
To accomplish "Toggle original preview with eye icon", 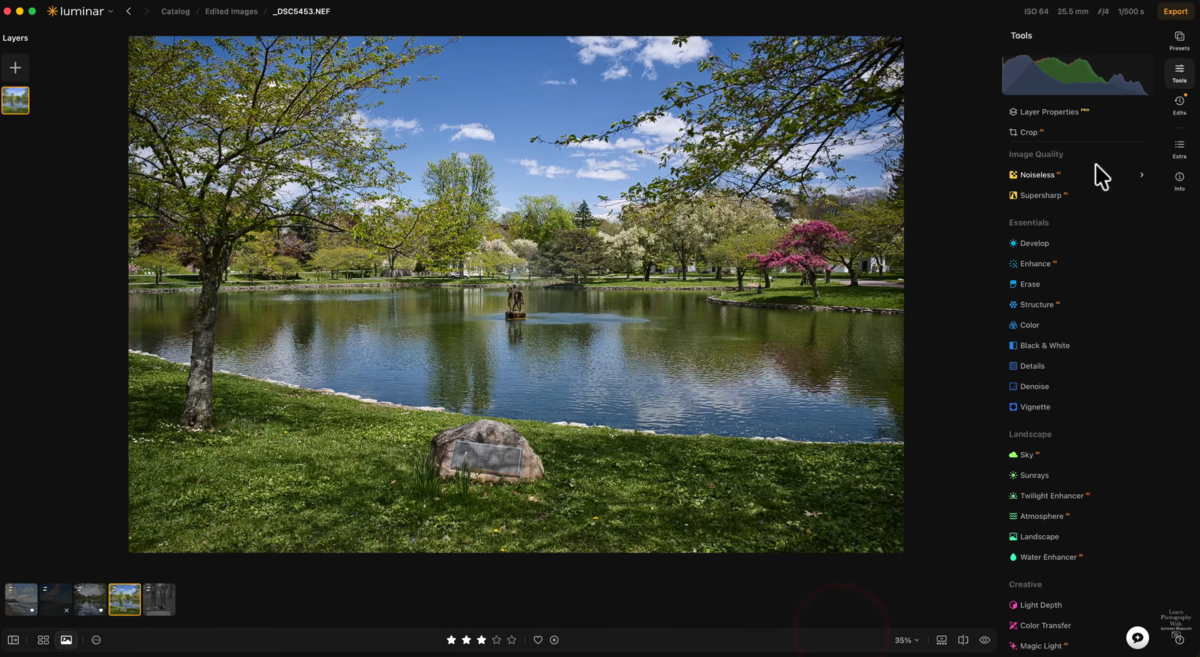I will (985, 640).
